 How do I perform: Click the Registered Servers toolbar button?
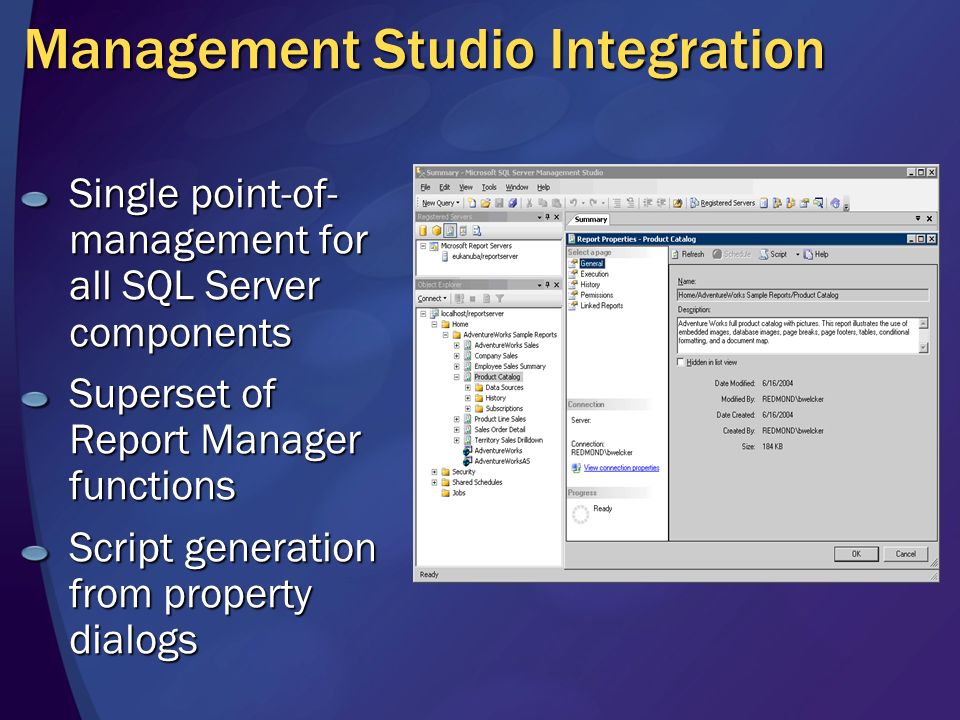point(722,203)
